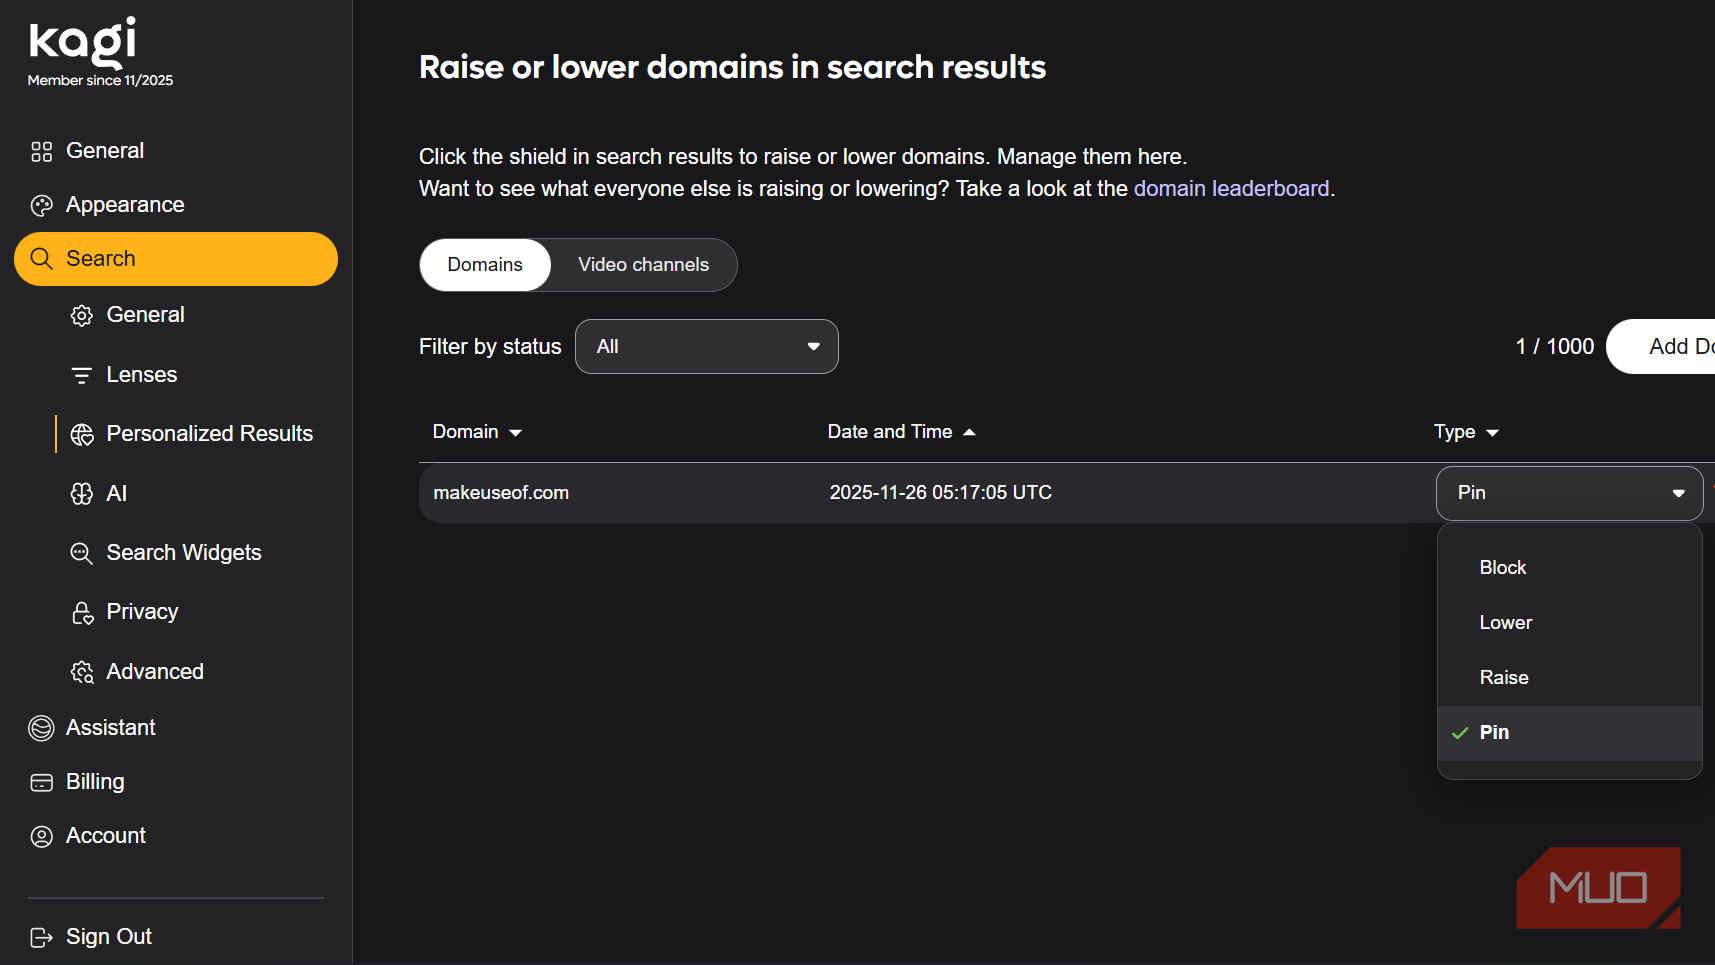Click the Appearance palette icon
Viewport: 1715px width, 965px height.
coord(42,205)
